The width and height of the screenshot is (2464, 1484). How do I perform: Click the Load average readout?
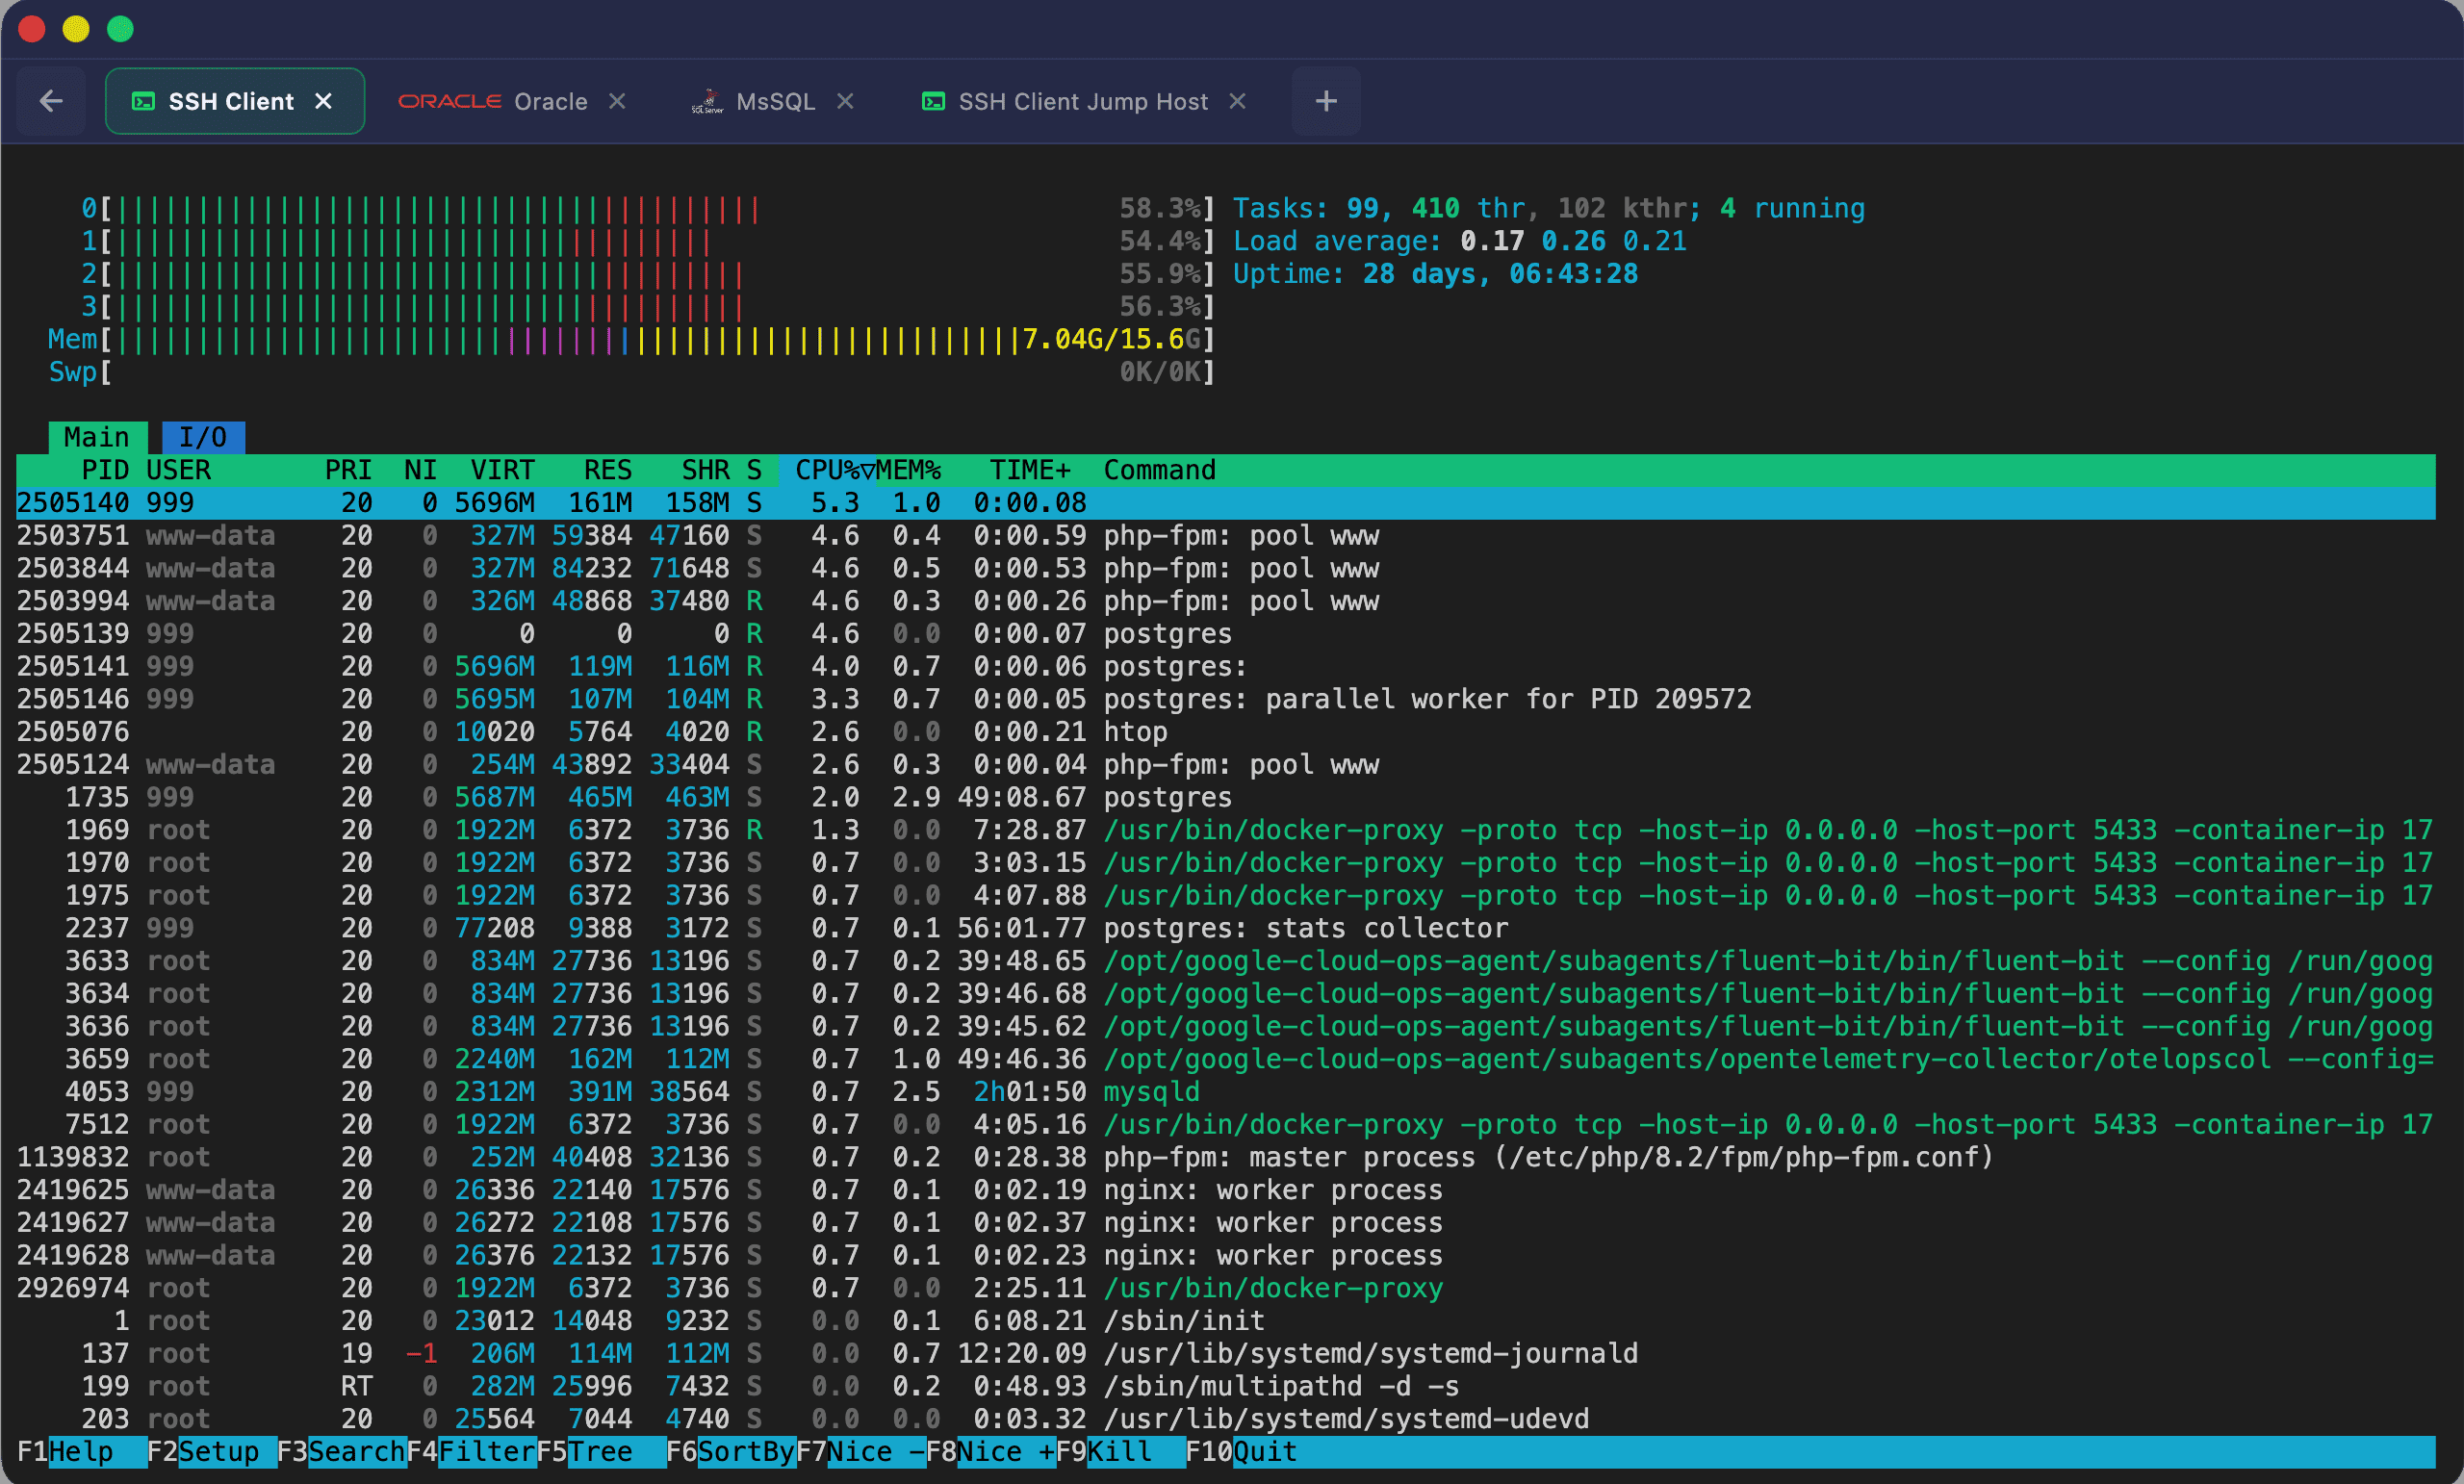[1459, 241]
